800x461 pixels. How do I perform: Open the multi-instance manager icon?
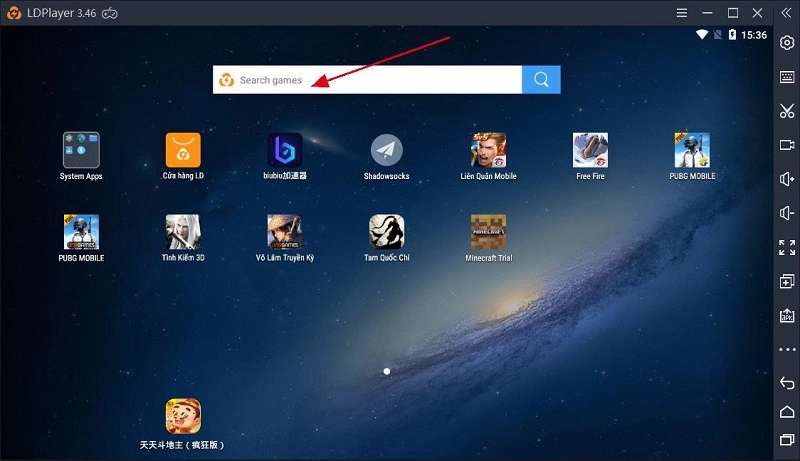coord(787,281)
